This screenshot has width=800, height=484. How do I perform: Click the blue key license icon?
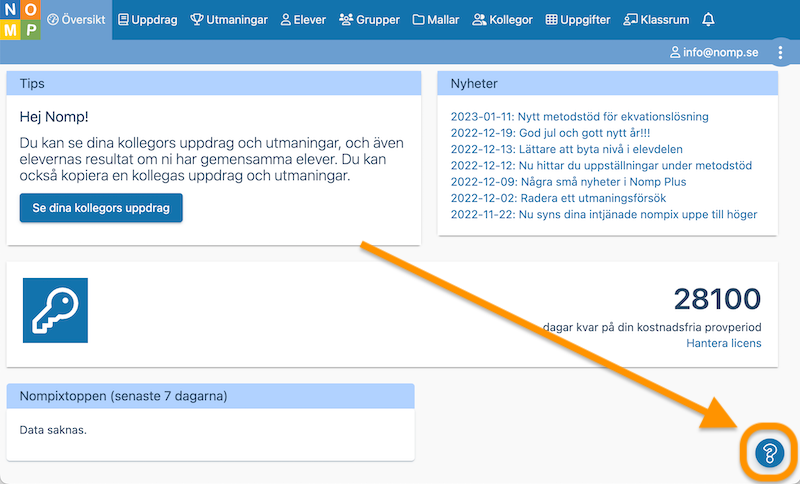tap(55, 311)
